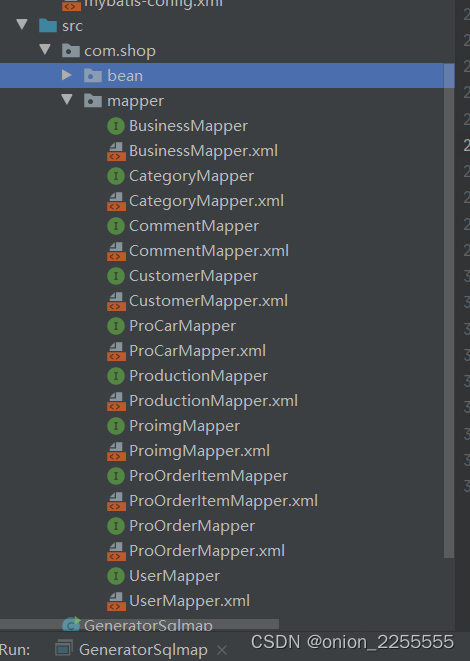Close the GeneratorSqlmap run tab
The height and width of the screenshot is (661, 470).
coord(222,650)
